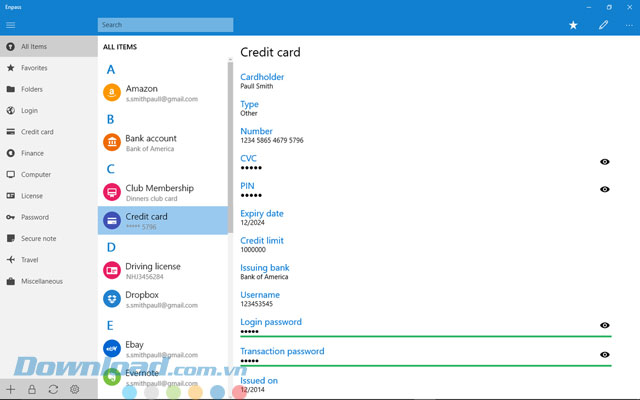This screenshot has width=640, height=400.
Task: Open settings gear icon at bottom
Action: click(x=75, y=389)
